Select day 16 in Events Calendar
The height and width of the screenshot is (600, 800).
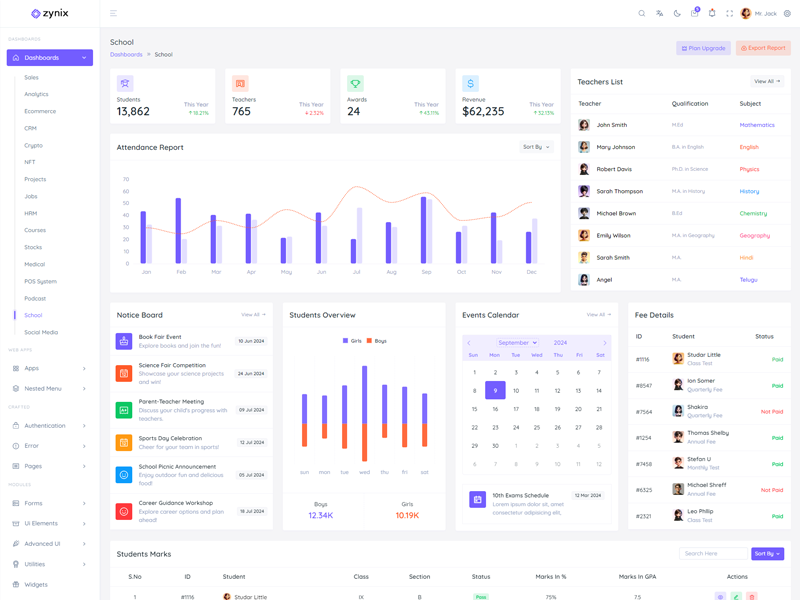[x=495, y=409]
